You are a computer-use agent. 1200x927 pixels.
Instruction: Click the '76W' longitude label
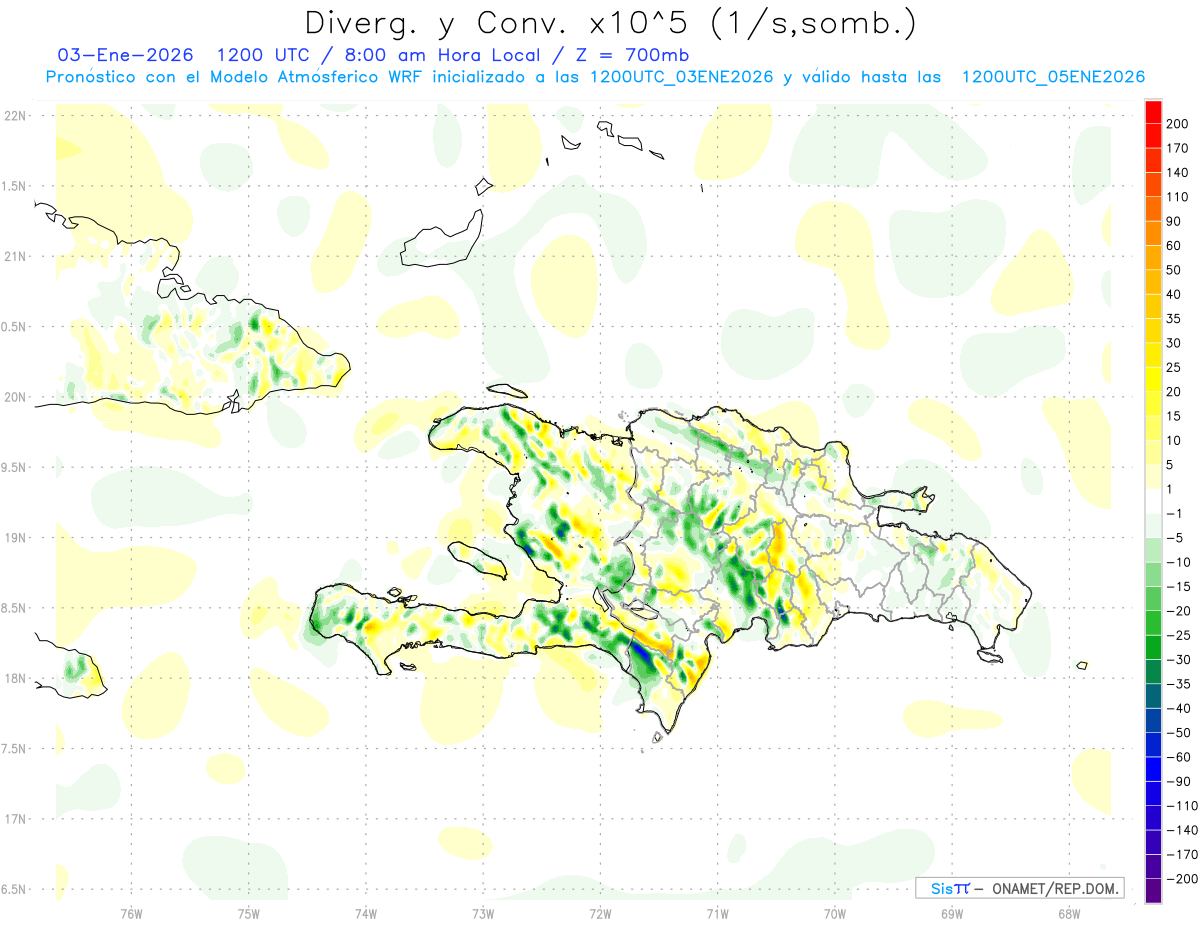(x=131, y=913)
